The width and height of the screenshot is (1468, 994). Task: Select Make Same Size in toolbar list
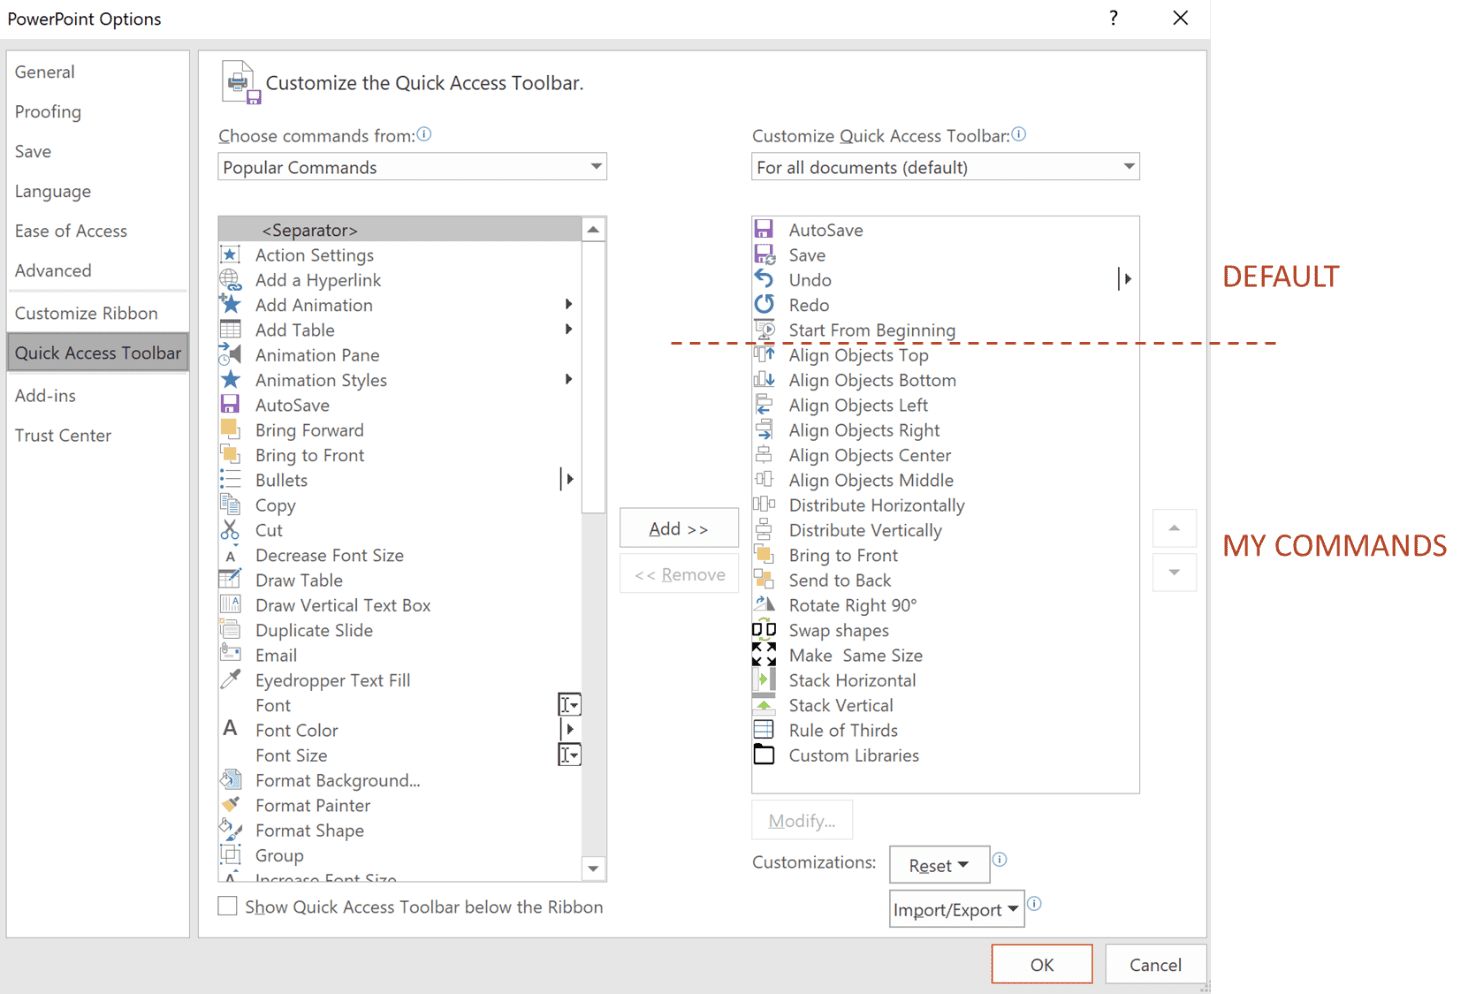[x=945, y=655]
